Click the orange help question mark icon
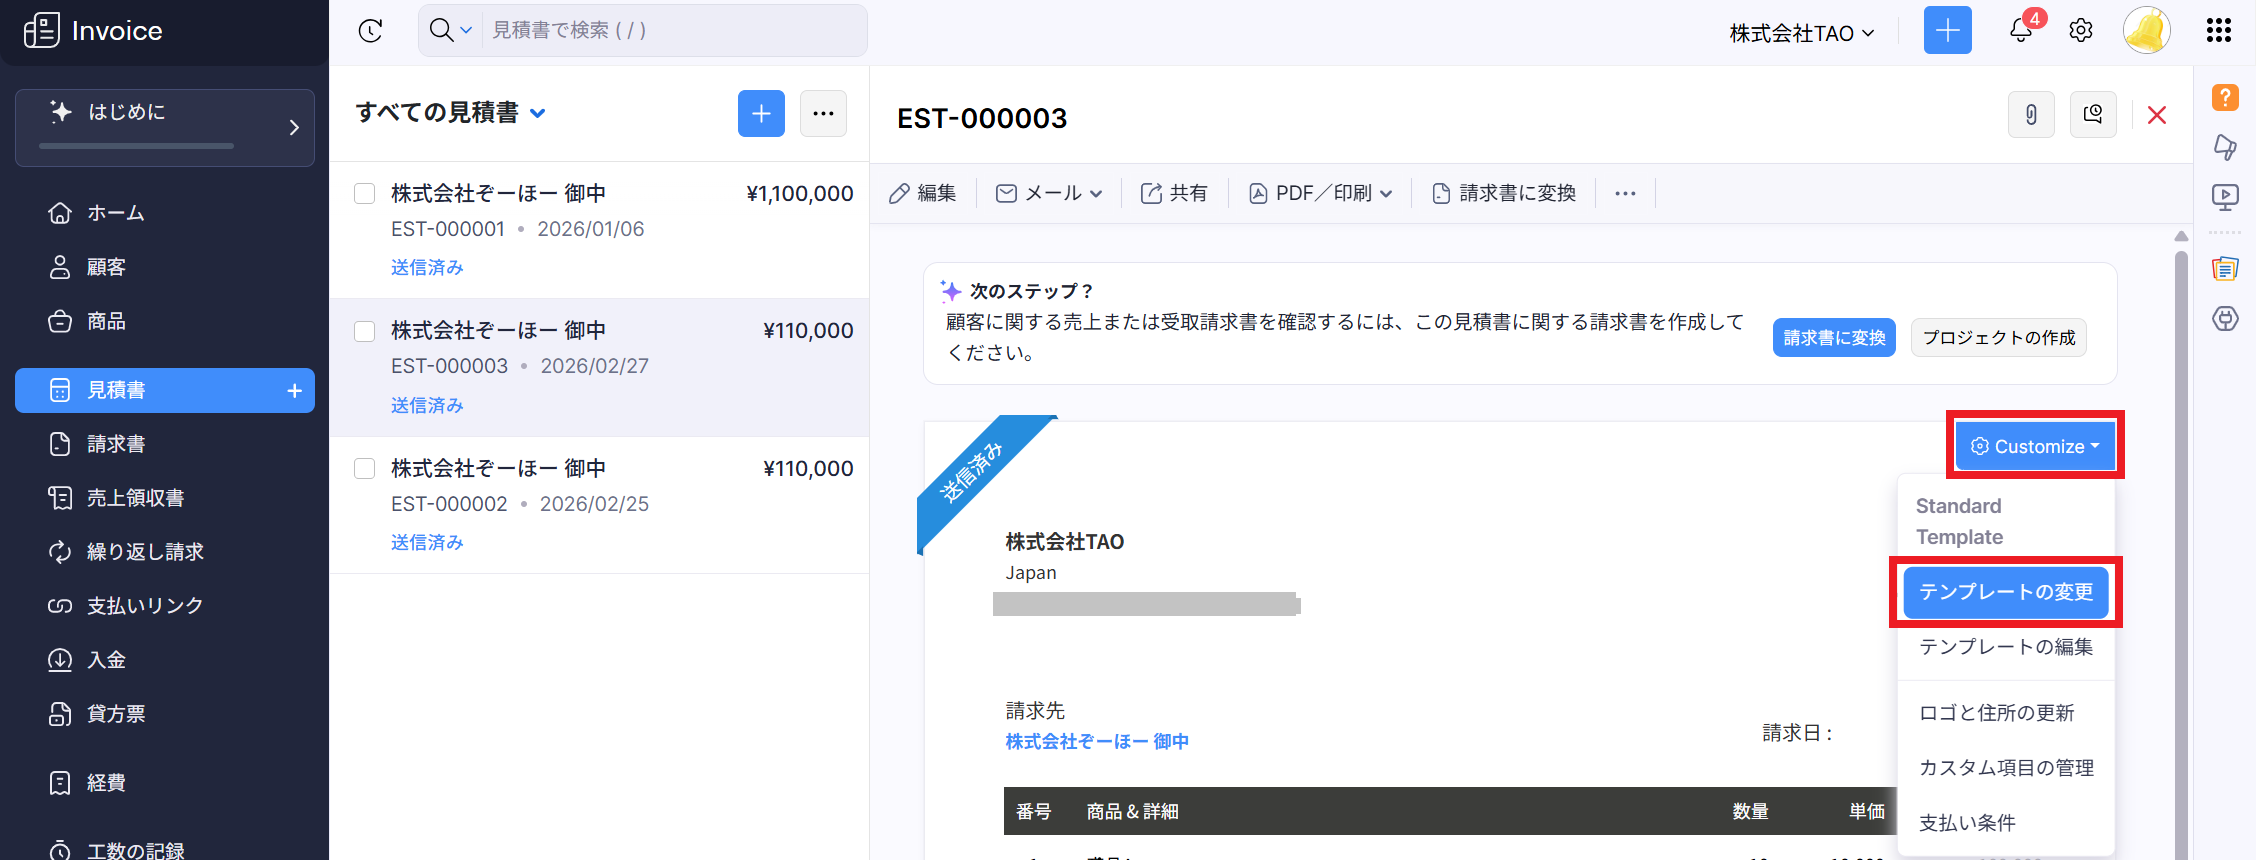This screenshot has height=860, width=2256. tap(2225, 97)
